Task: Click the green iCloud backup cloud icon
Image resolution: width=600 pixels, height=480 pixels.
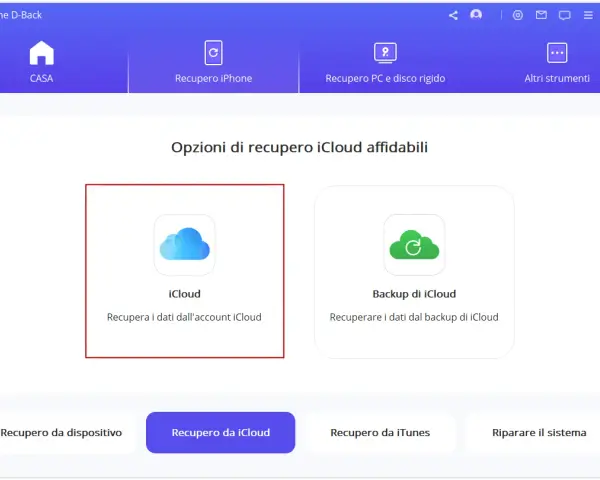Action: 414,245
